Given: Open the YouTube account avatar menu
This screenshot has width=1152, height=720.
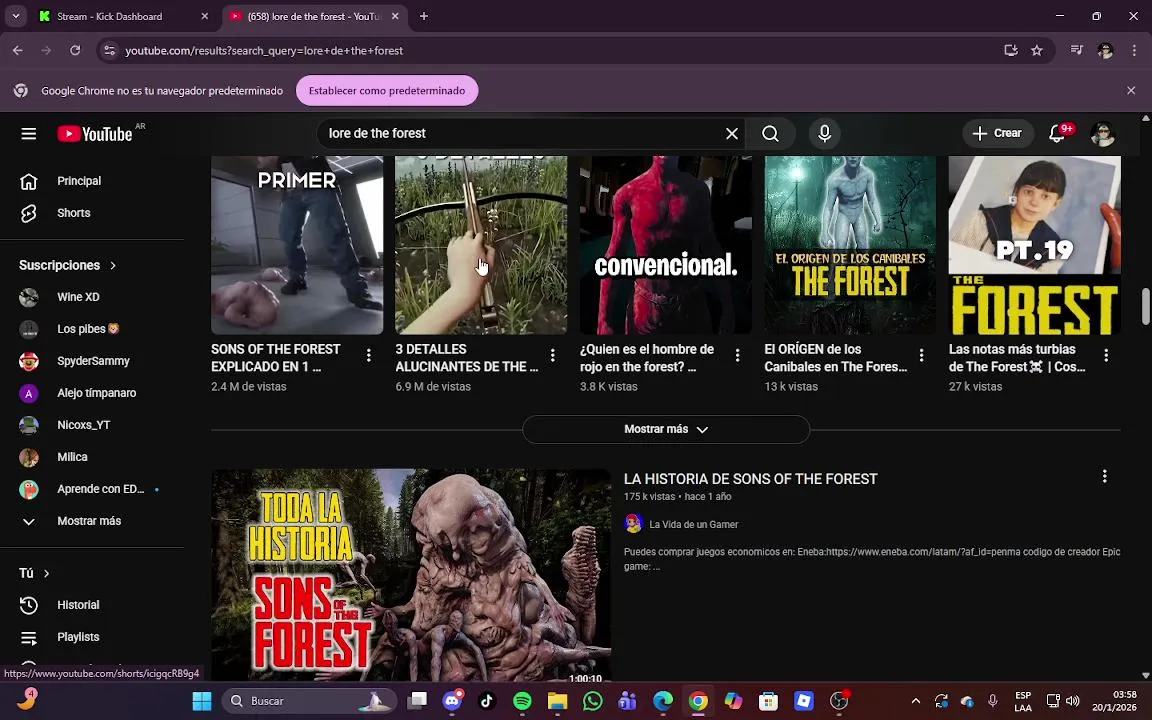Looking at the screenshot, I should click(x=1103, y=134).
